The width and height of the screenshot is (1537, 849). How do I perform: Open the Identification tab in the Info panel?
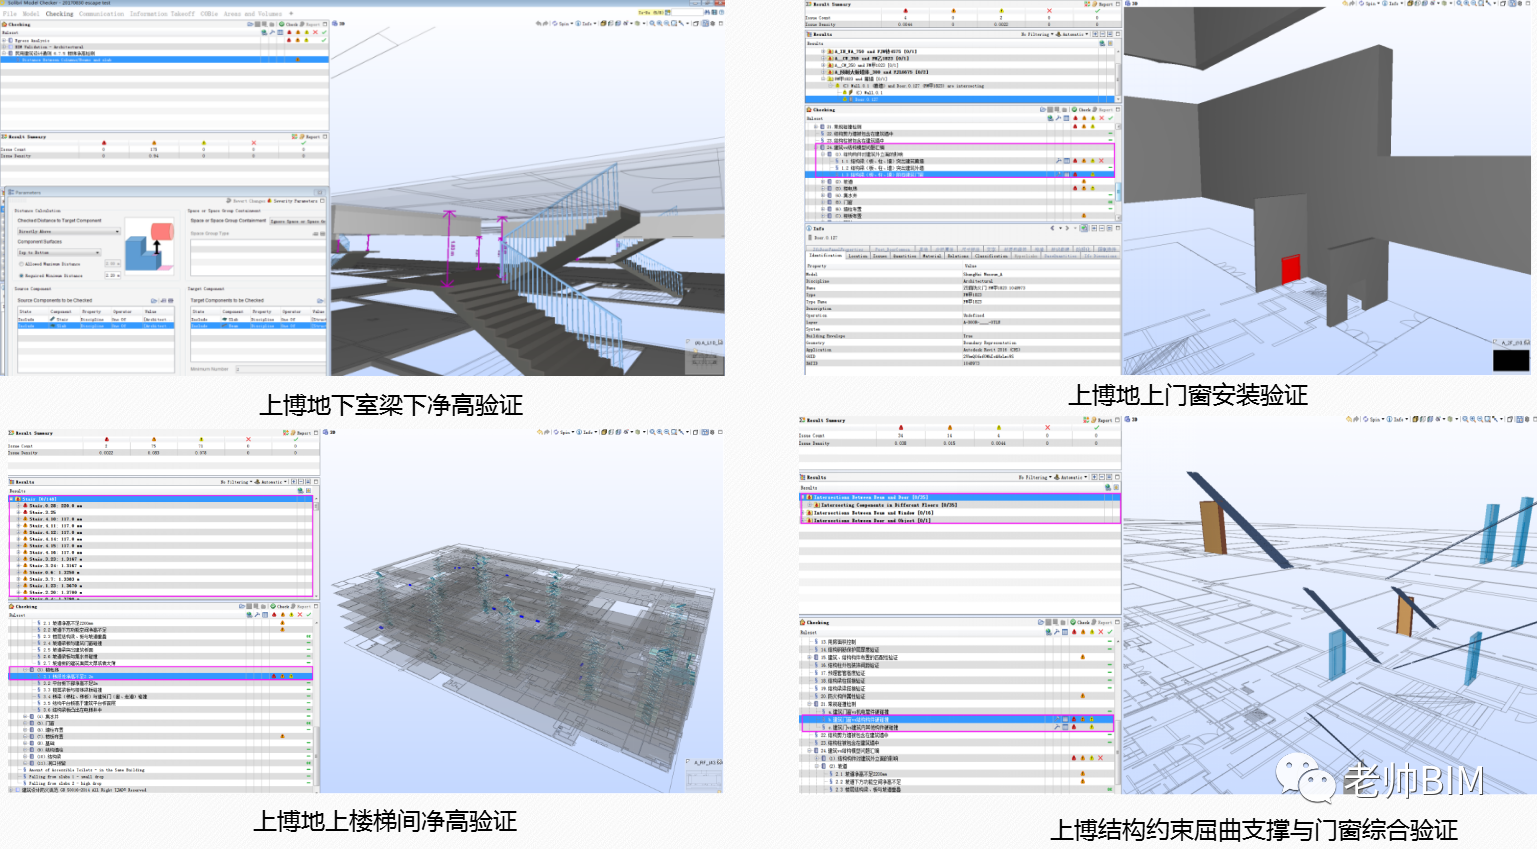pos(825,256)
